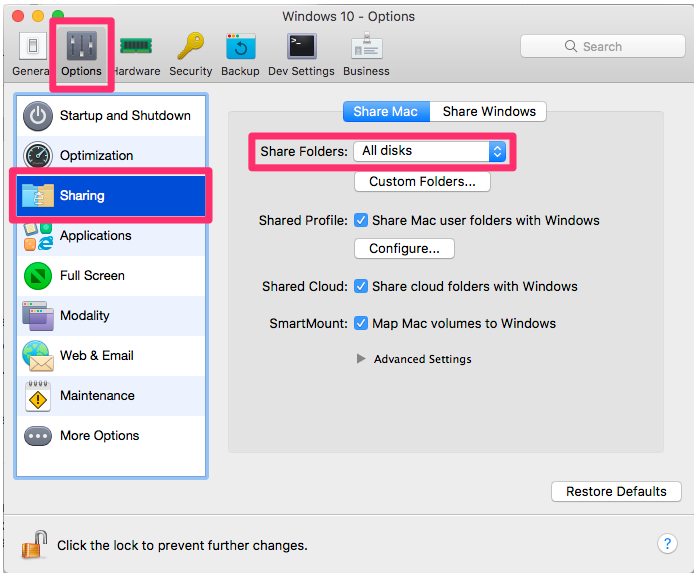
Task: Select the Applications label in sidebar
Action: coord(96,236)
